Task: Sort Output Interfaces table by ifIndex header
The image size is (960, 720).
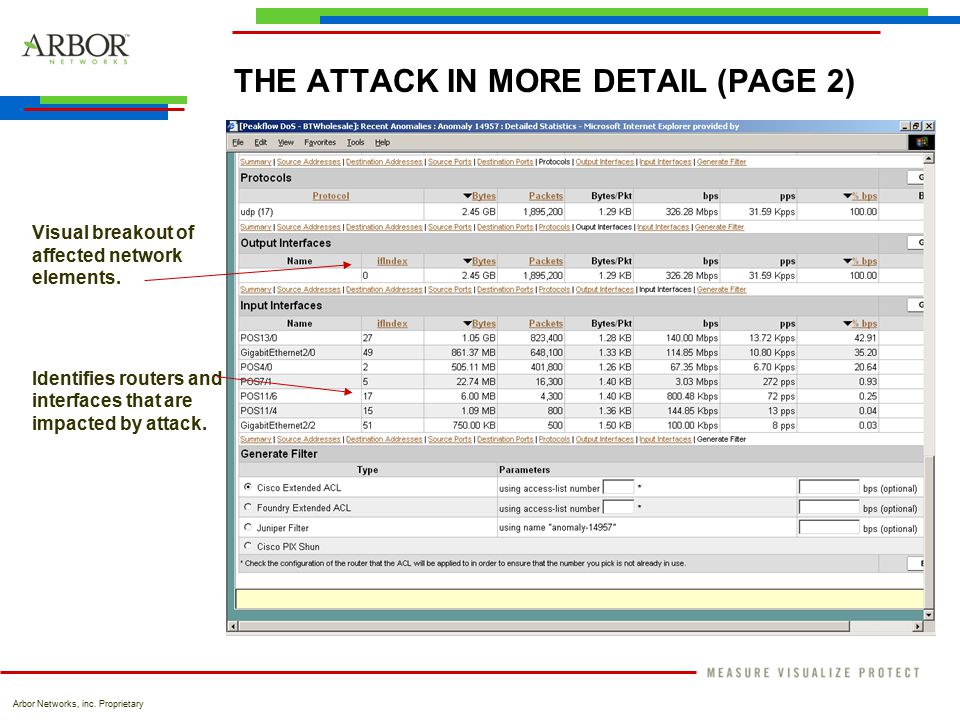Action: [392, 261]
